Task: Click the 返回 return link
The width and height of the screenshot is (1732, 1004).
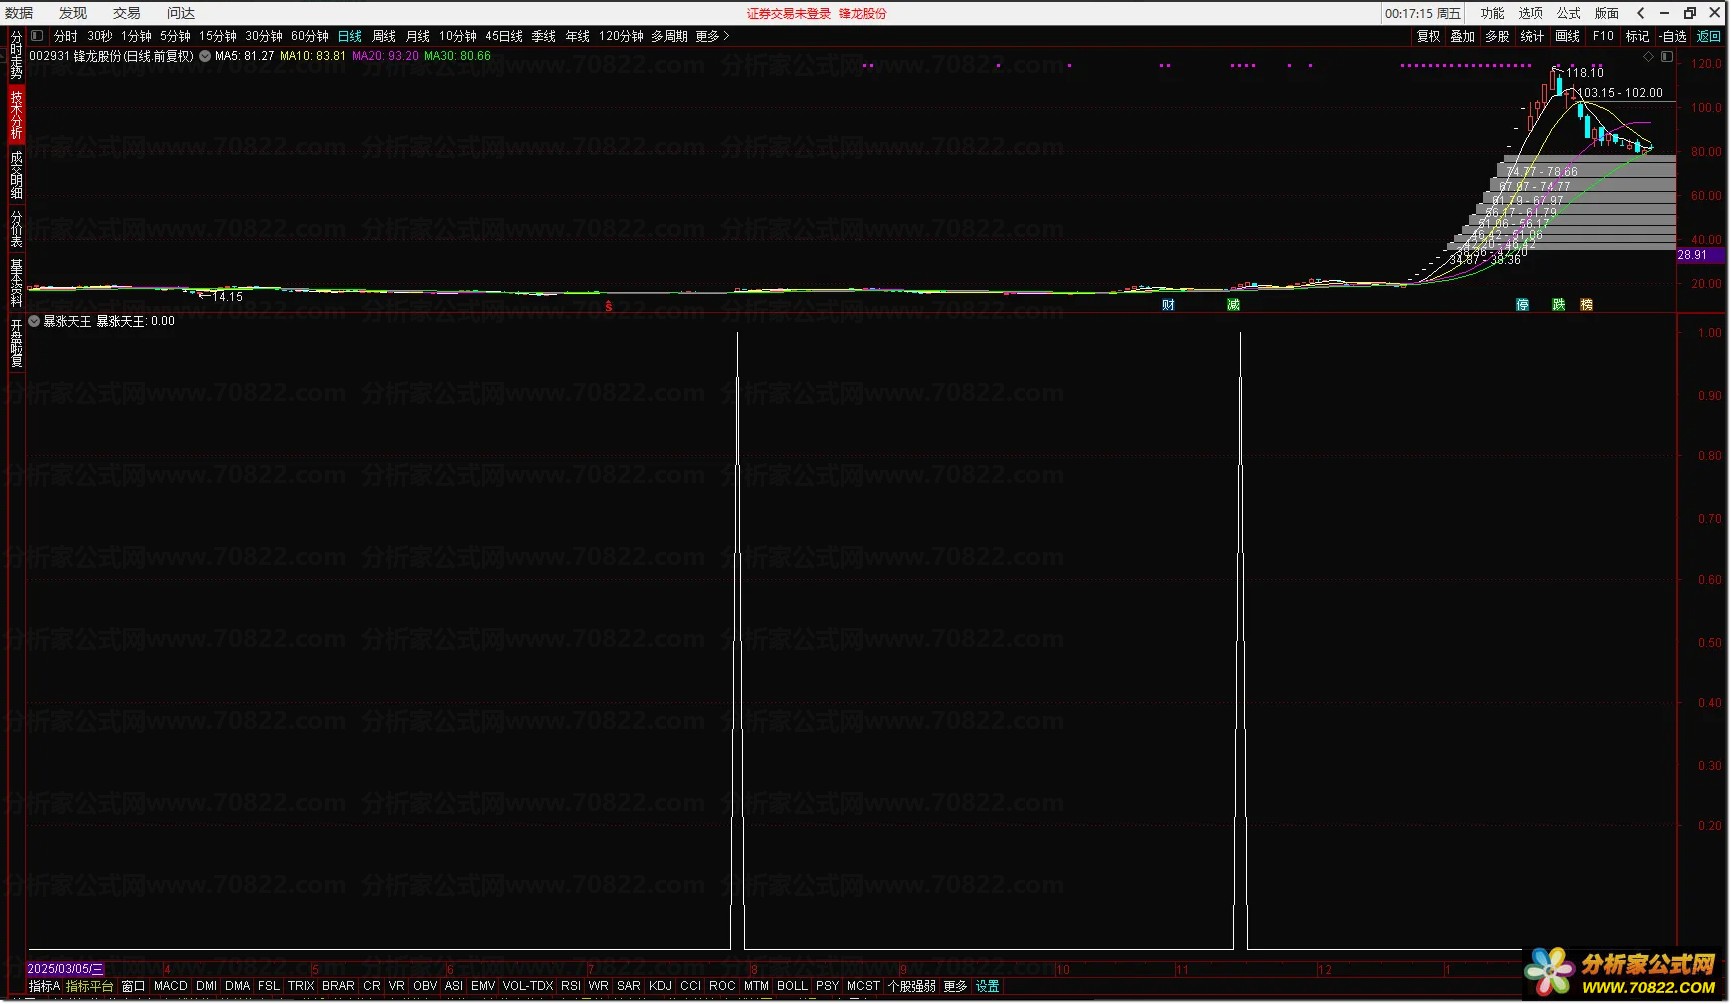Action: coord(1709,36)
